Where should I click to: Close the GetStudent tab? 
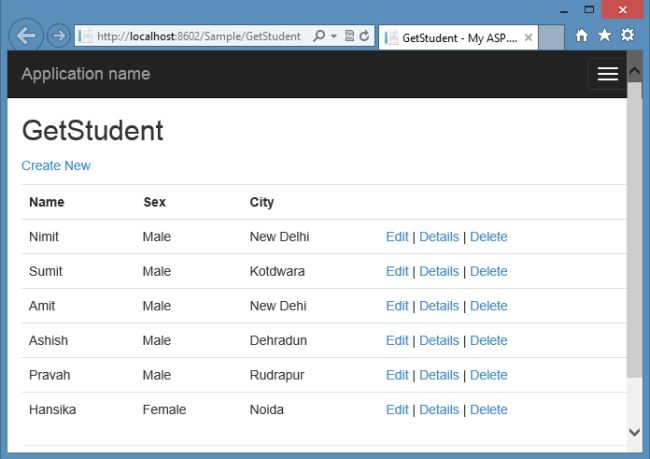coord(528,38)
